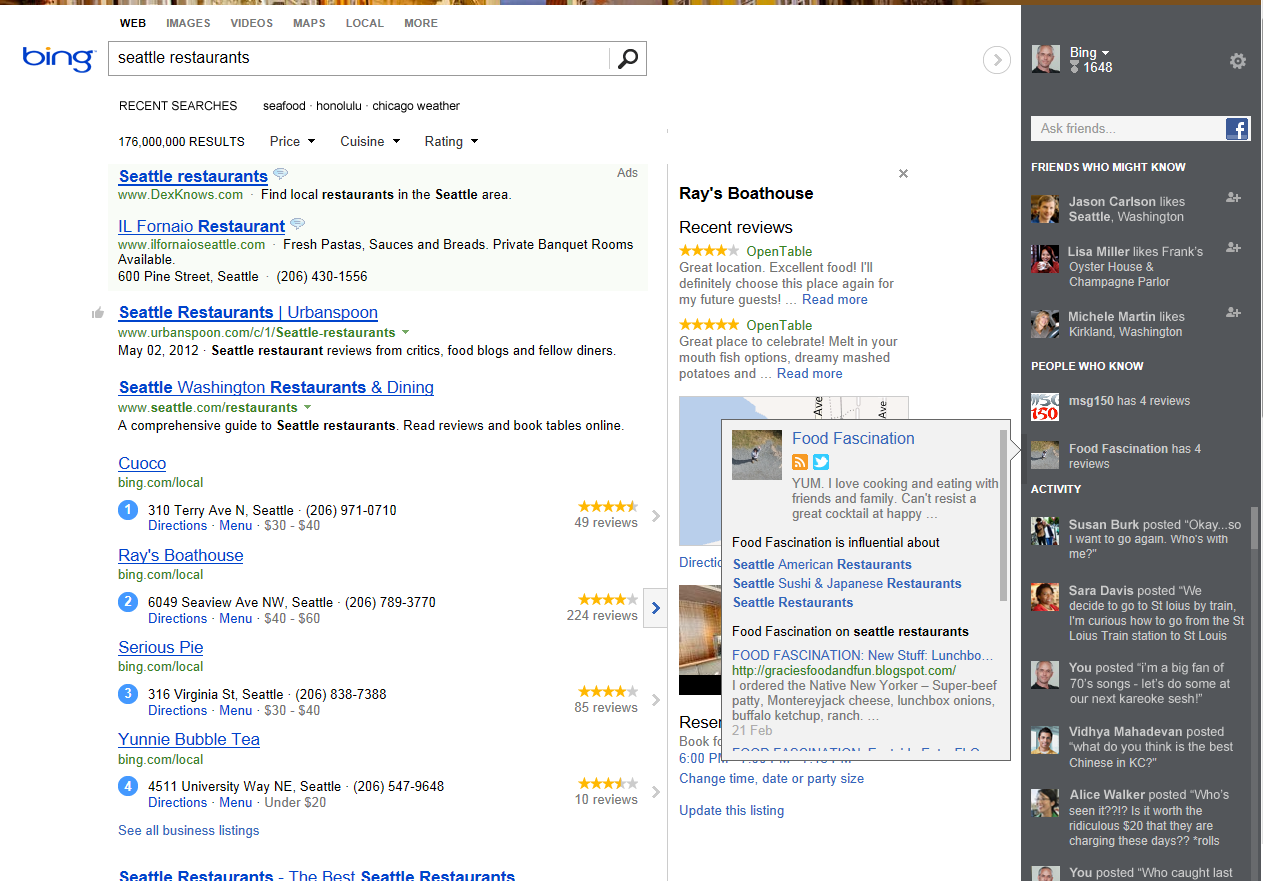Switch to the WEB tab
This screenshot has height=881, width=1263.
point(133,23)
